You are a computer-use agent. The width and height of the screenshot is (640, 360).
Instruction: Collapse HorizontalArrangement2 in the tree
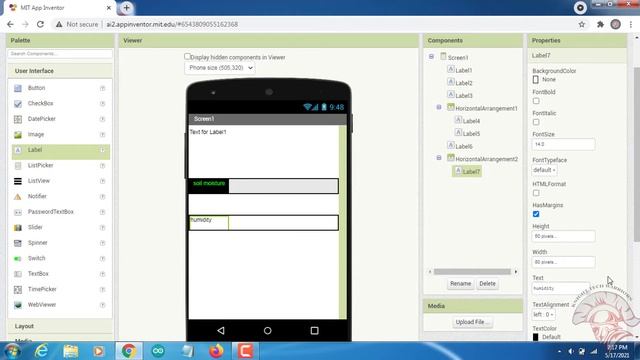point(439,158)
